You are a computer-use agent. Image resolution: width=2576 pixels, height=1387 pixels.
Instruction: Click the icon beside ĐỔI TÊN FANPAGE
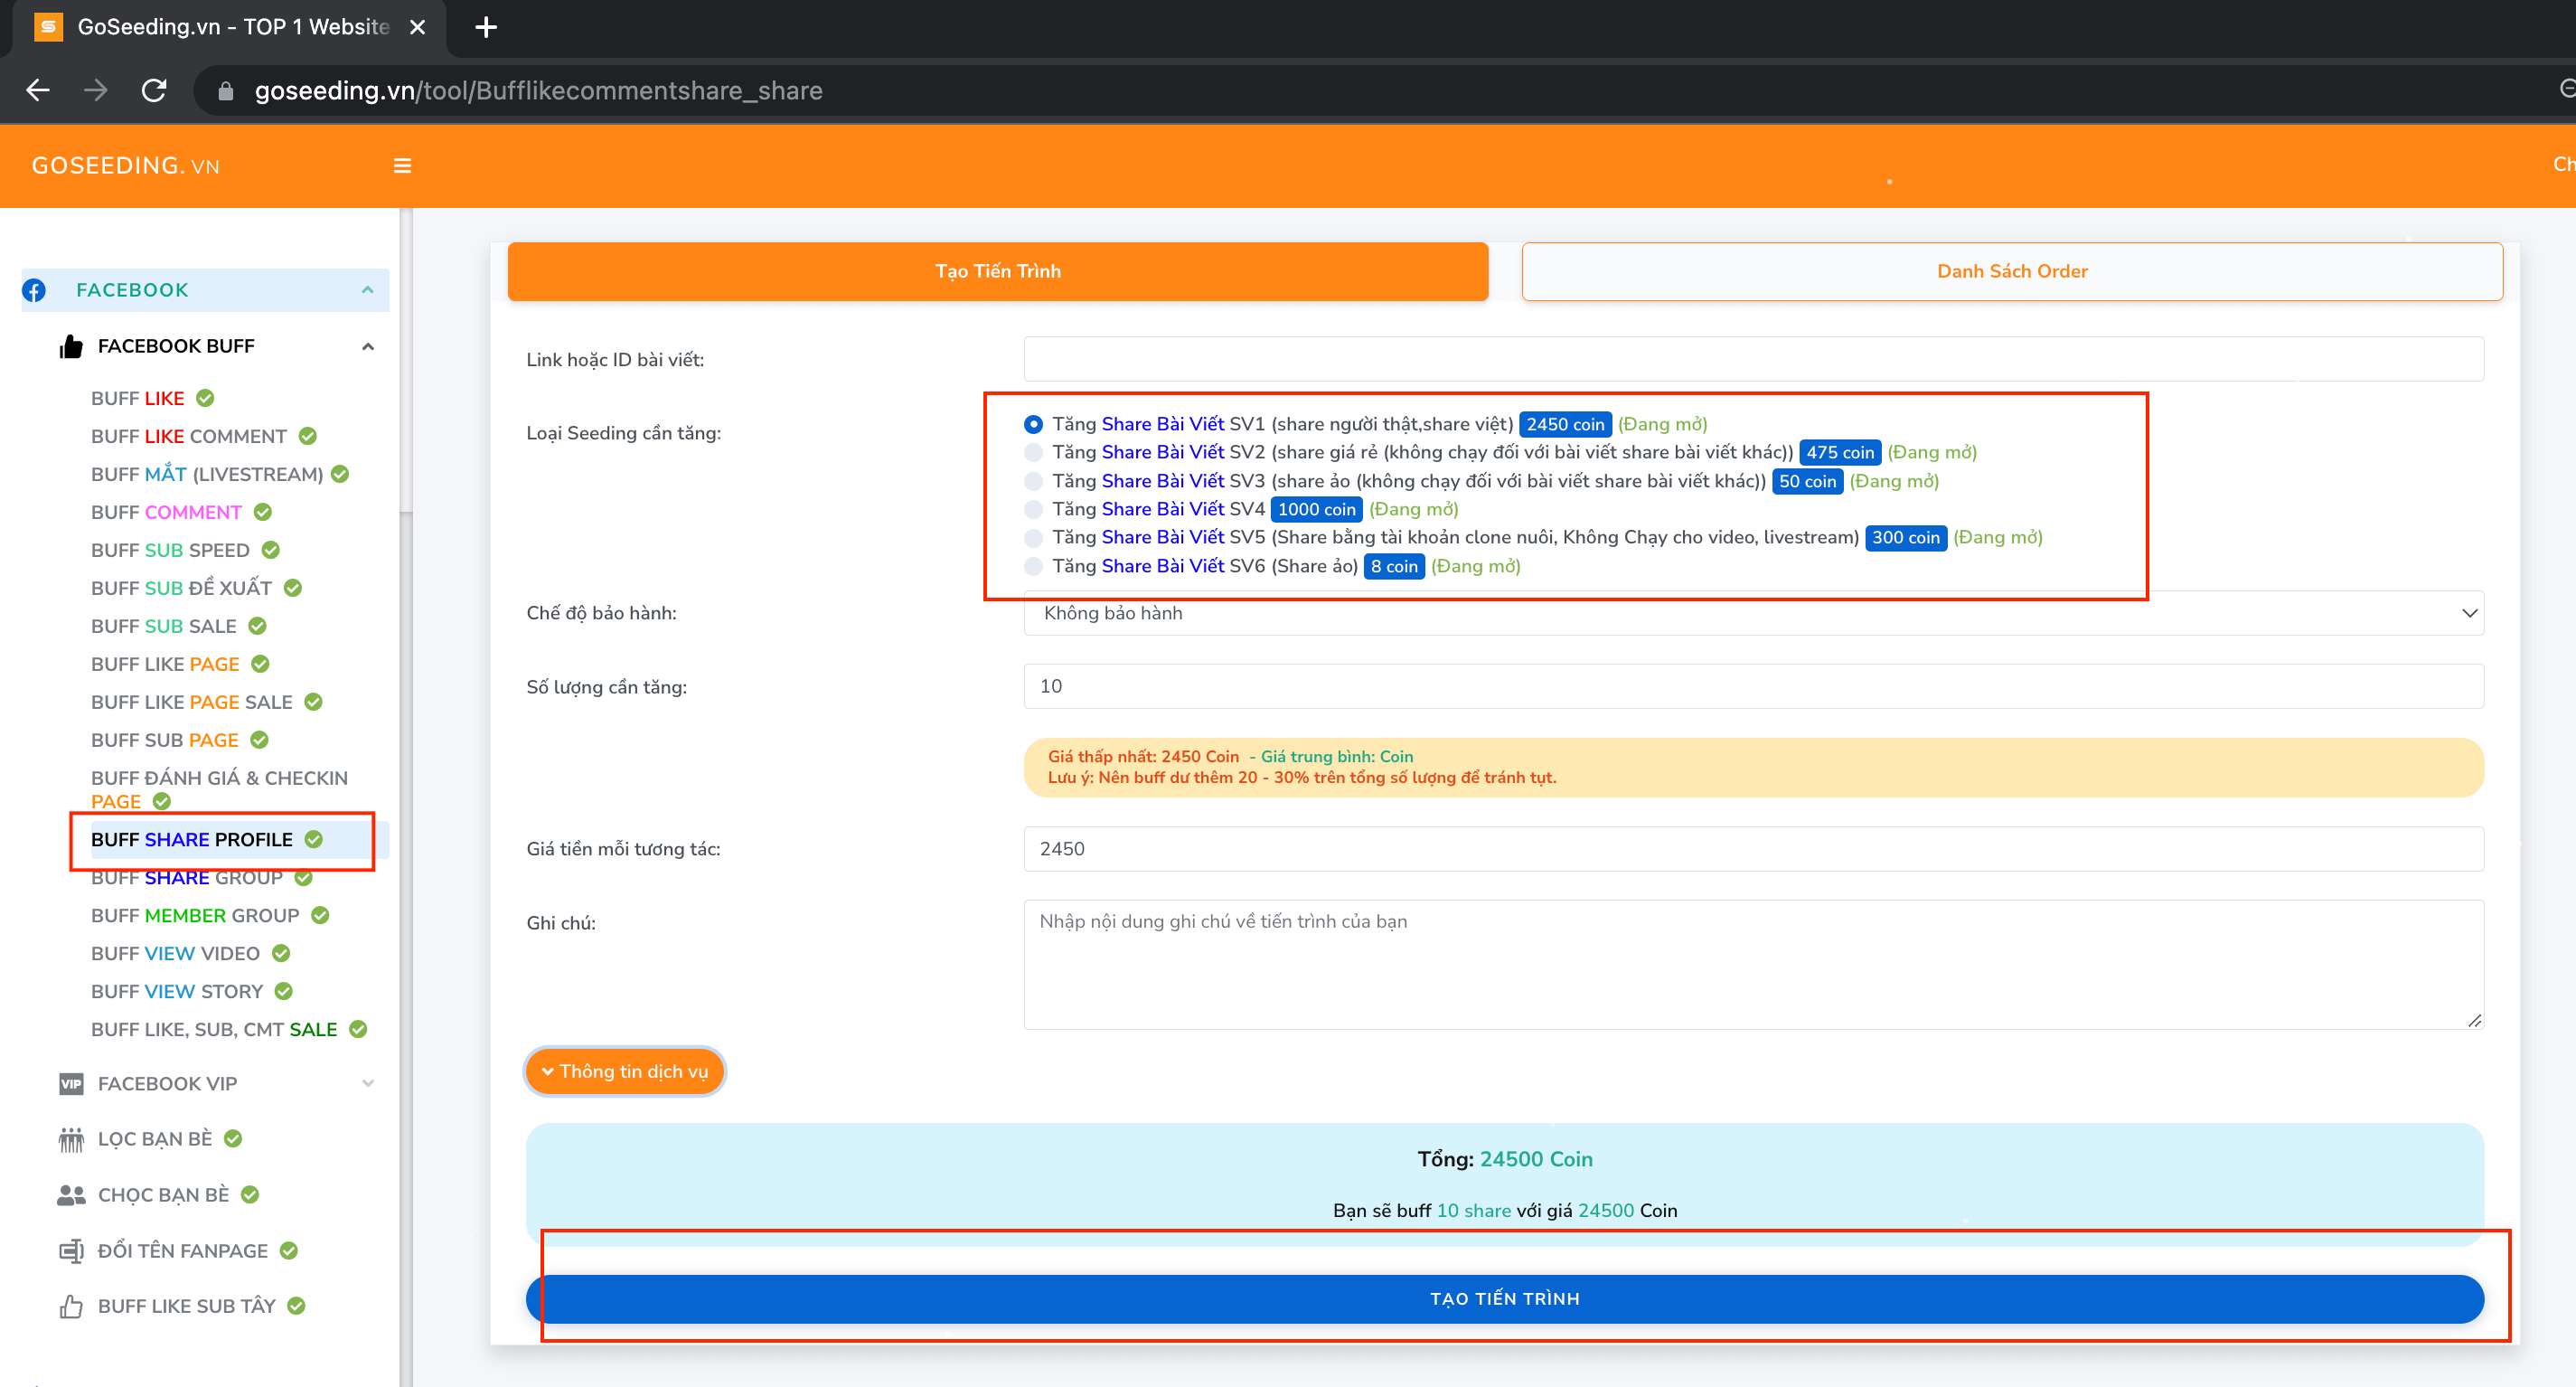pos(71,1251)
